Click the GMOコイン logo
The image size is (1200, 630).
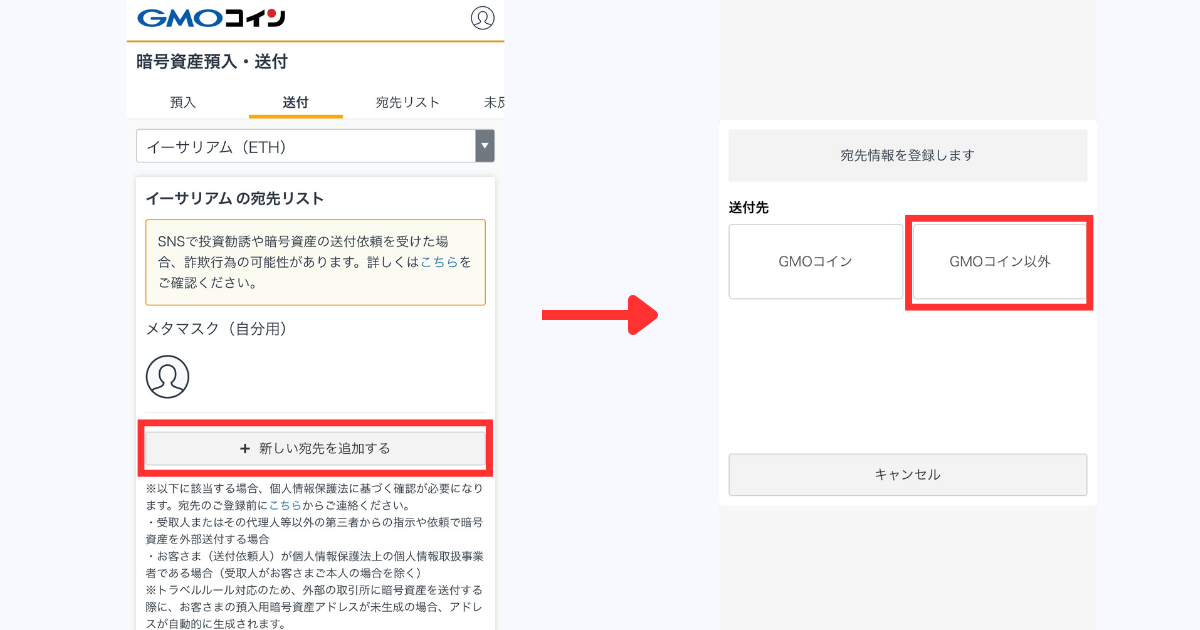tap(211, 18)
